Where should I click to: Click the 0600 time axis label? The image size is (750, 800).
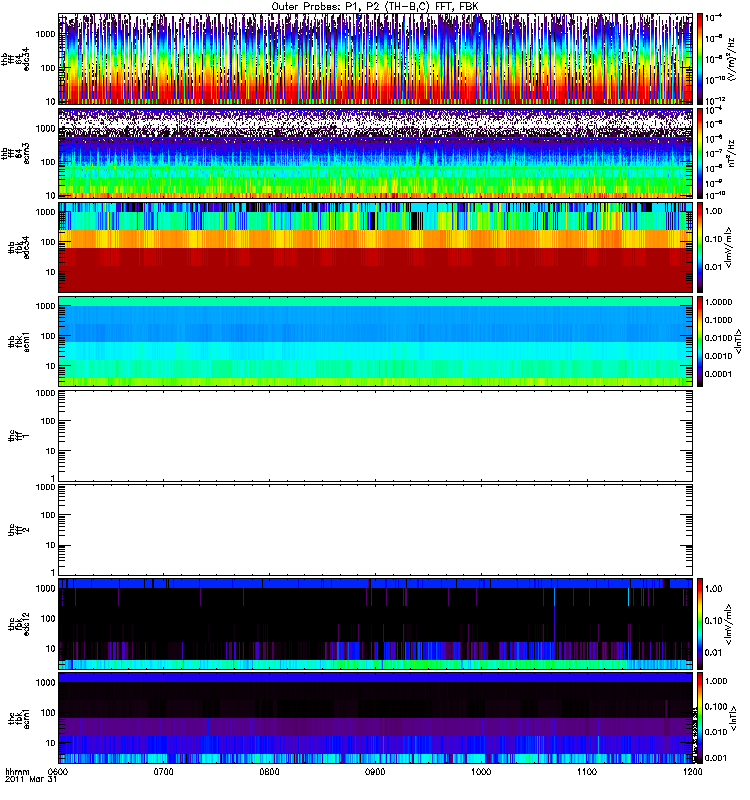coord(58,772)
